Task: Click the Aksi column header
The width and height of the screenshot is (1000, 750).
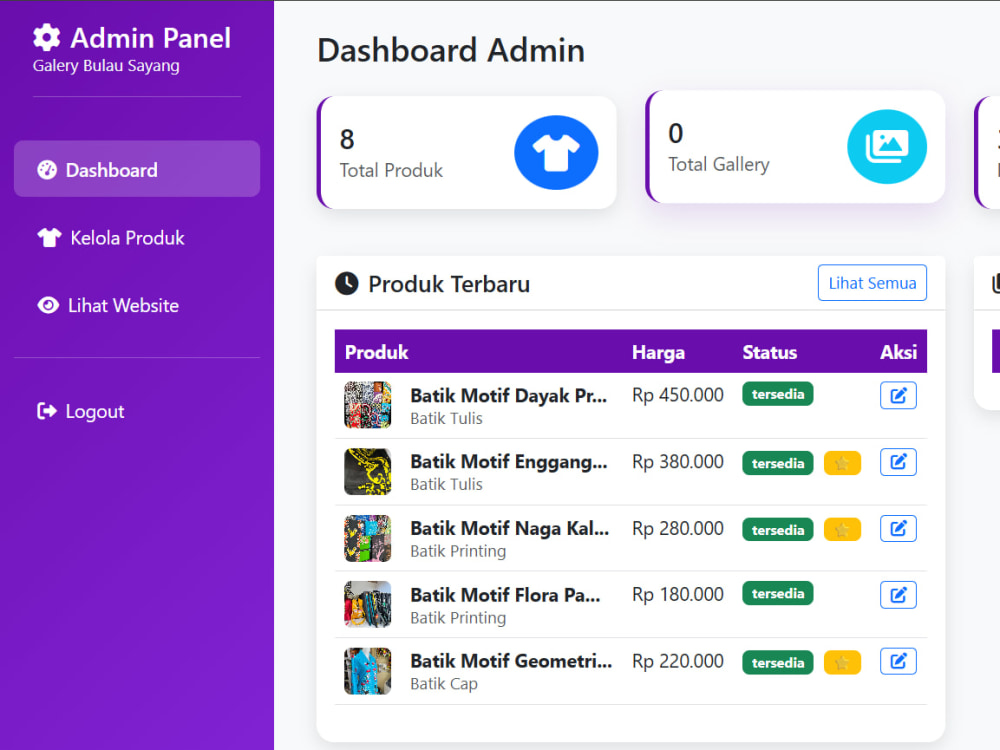Action: (898, 352)
